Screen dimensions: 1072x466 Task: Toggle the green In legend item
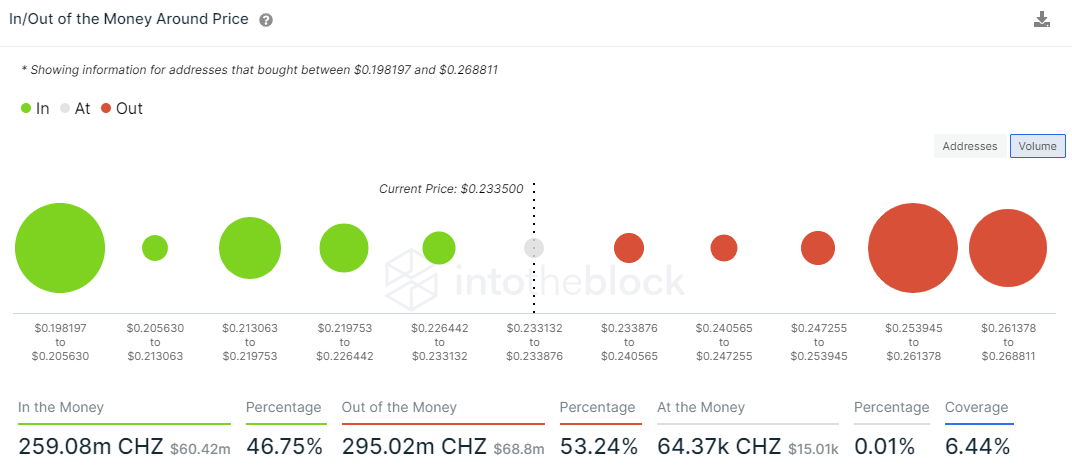(35, 108)
